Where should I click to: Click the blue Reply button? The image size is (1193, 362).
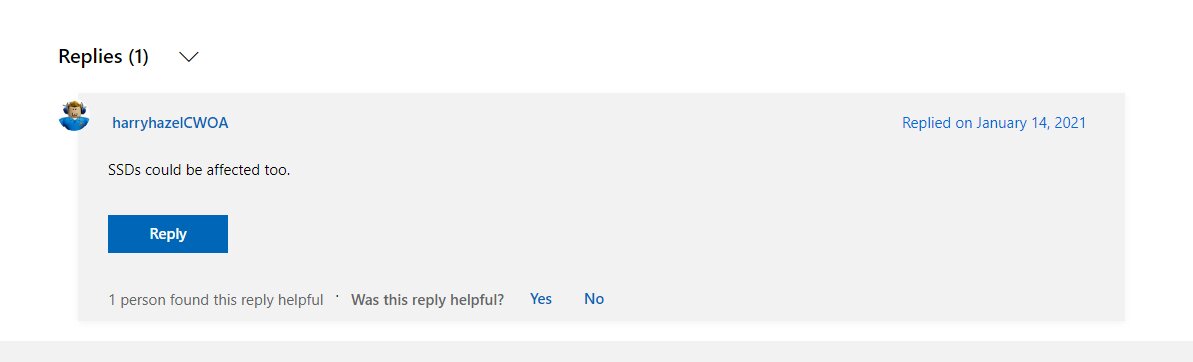coord(168,234)
